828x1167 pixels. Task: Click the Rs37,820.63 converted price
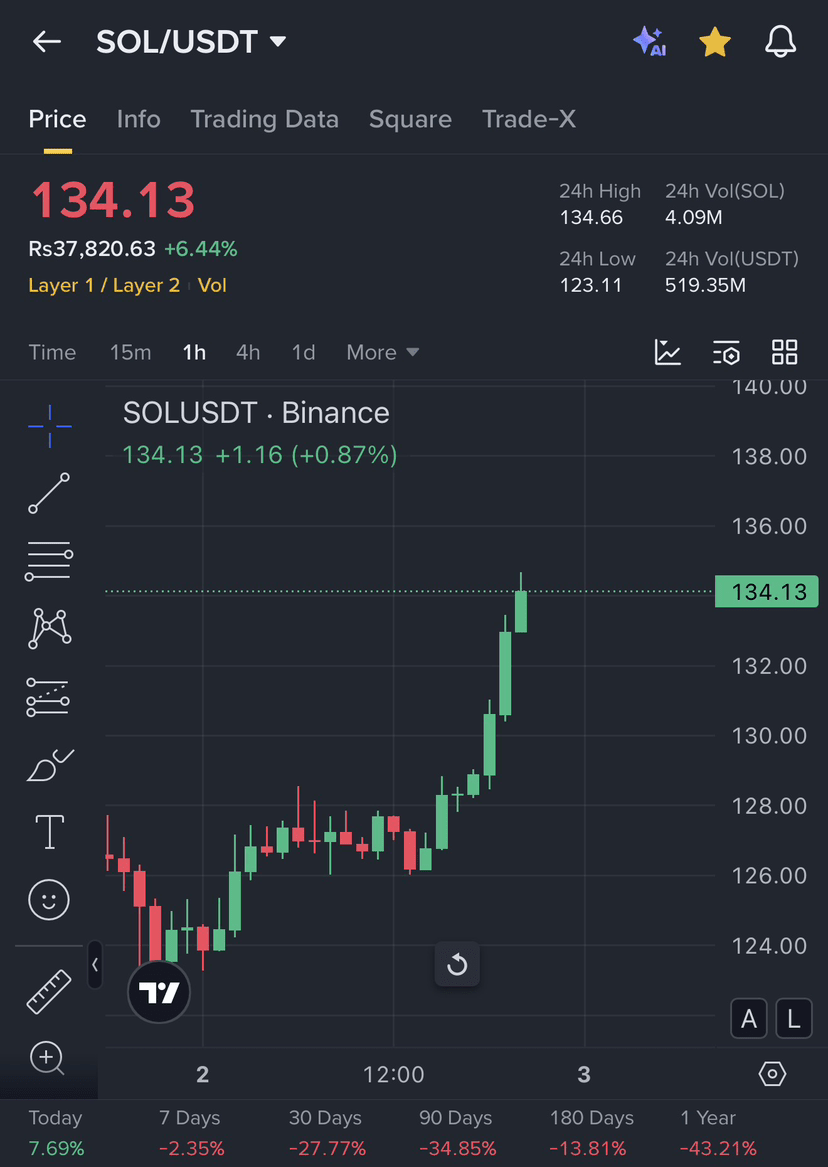pos(92,249)
